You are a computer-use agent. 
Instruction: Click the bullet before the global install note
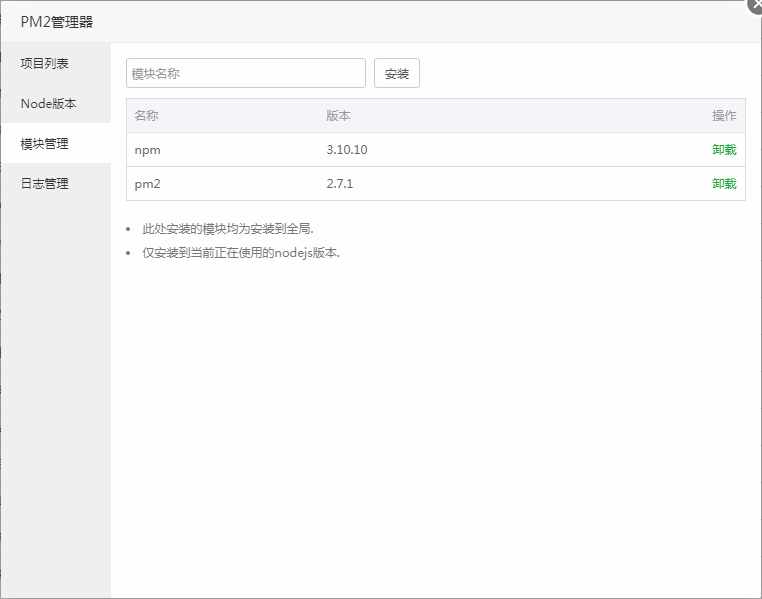point(128,230)
